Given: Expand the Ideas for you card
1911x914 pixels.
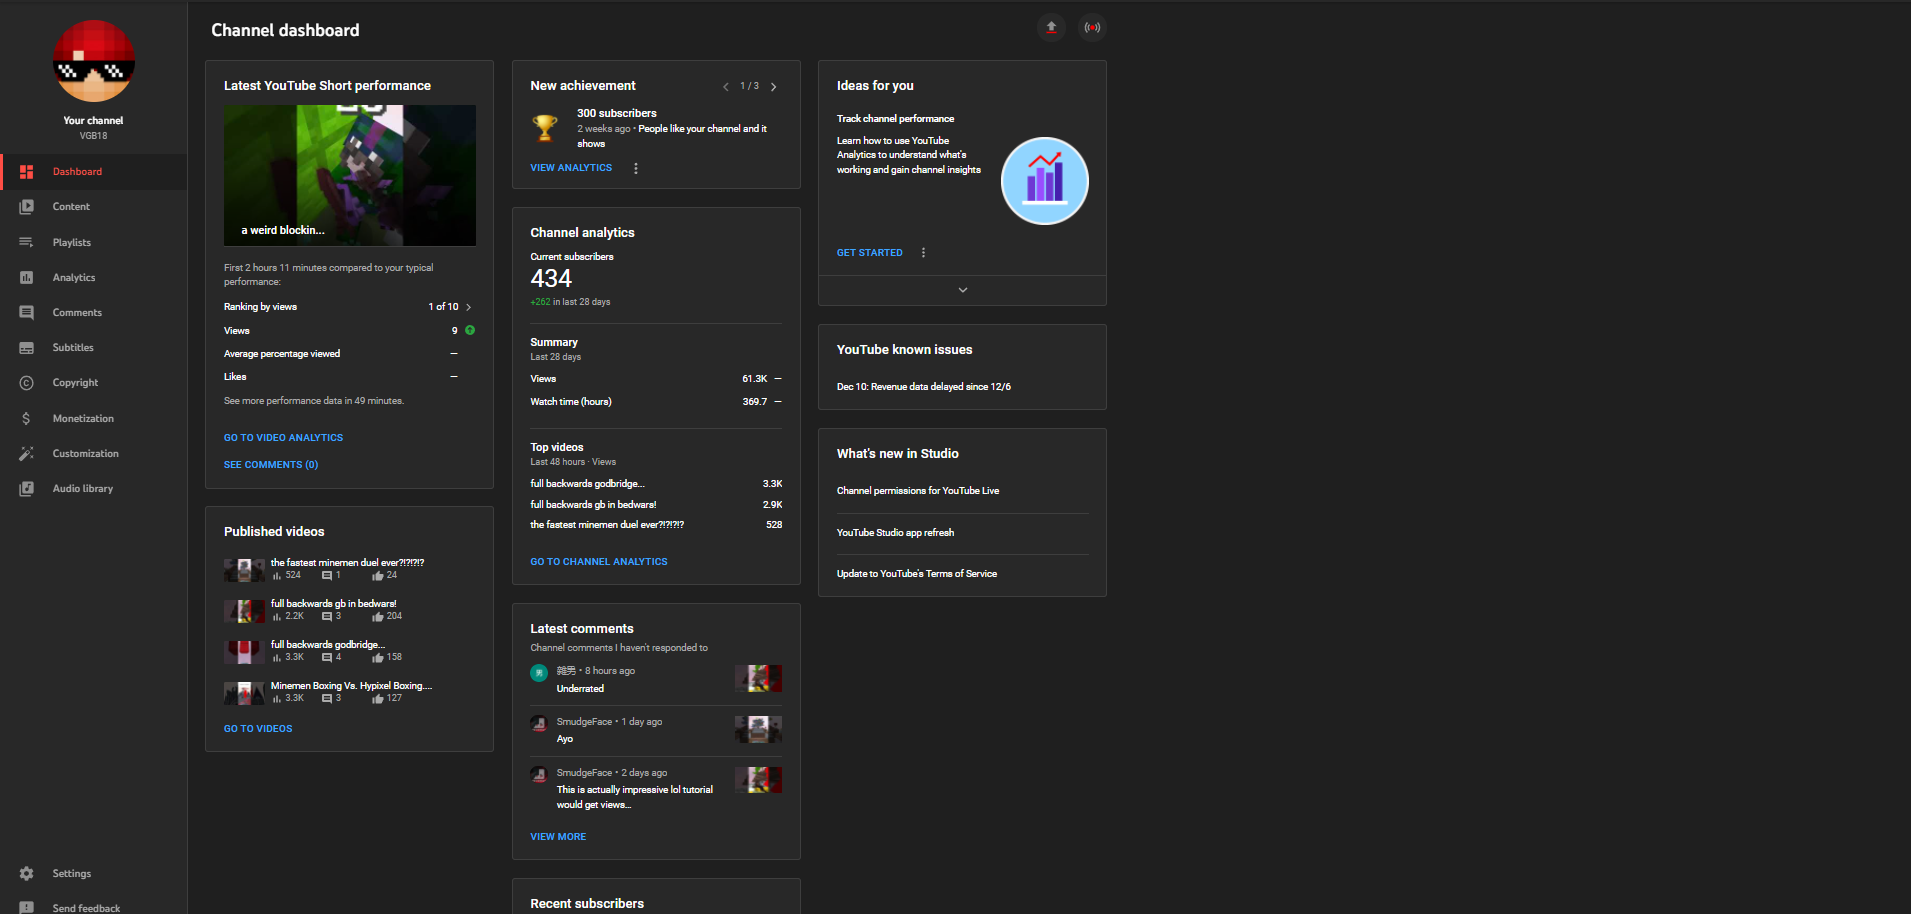Looking at the screenshot, I should pyautogui.click(x=963, y=290).
